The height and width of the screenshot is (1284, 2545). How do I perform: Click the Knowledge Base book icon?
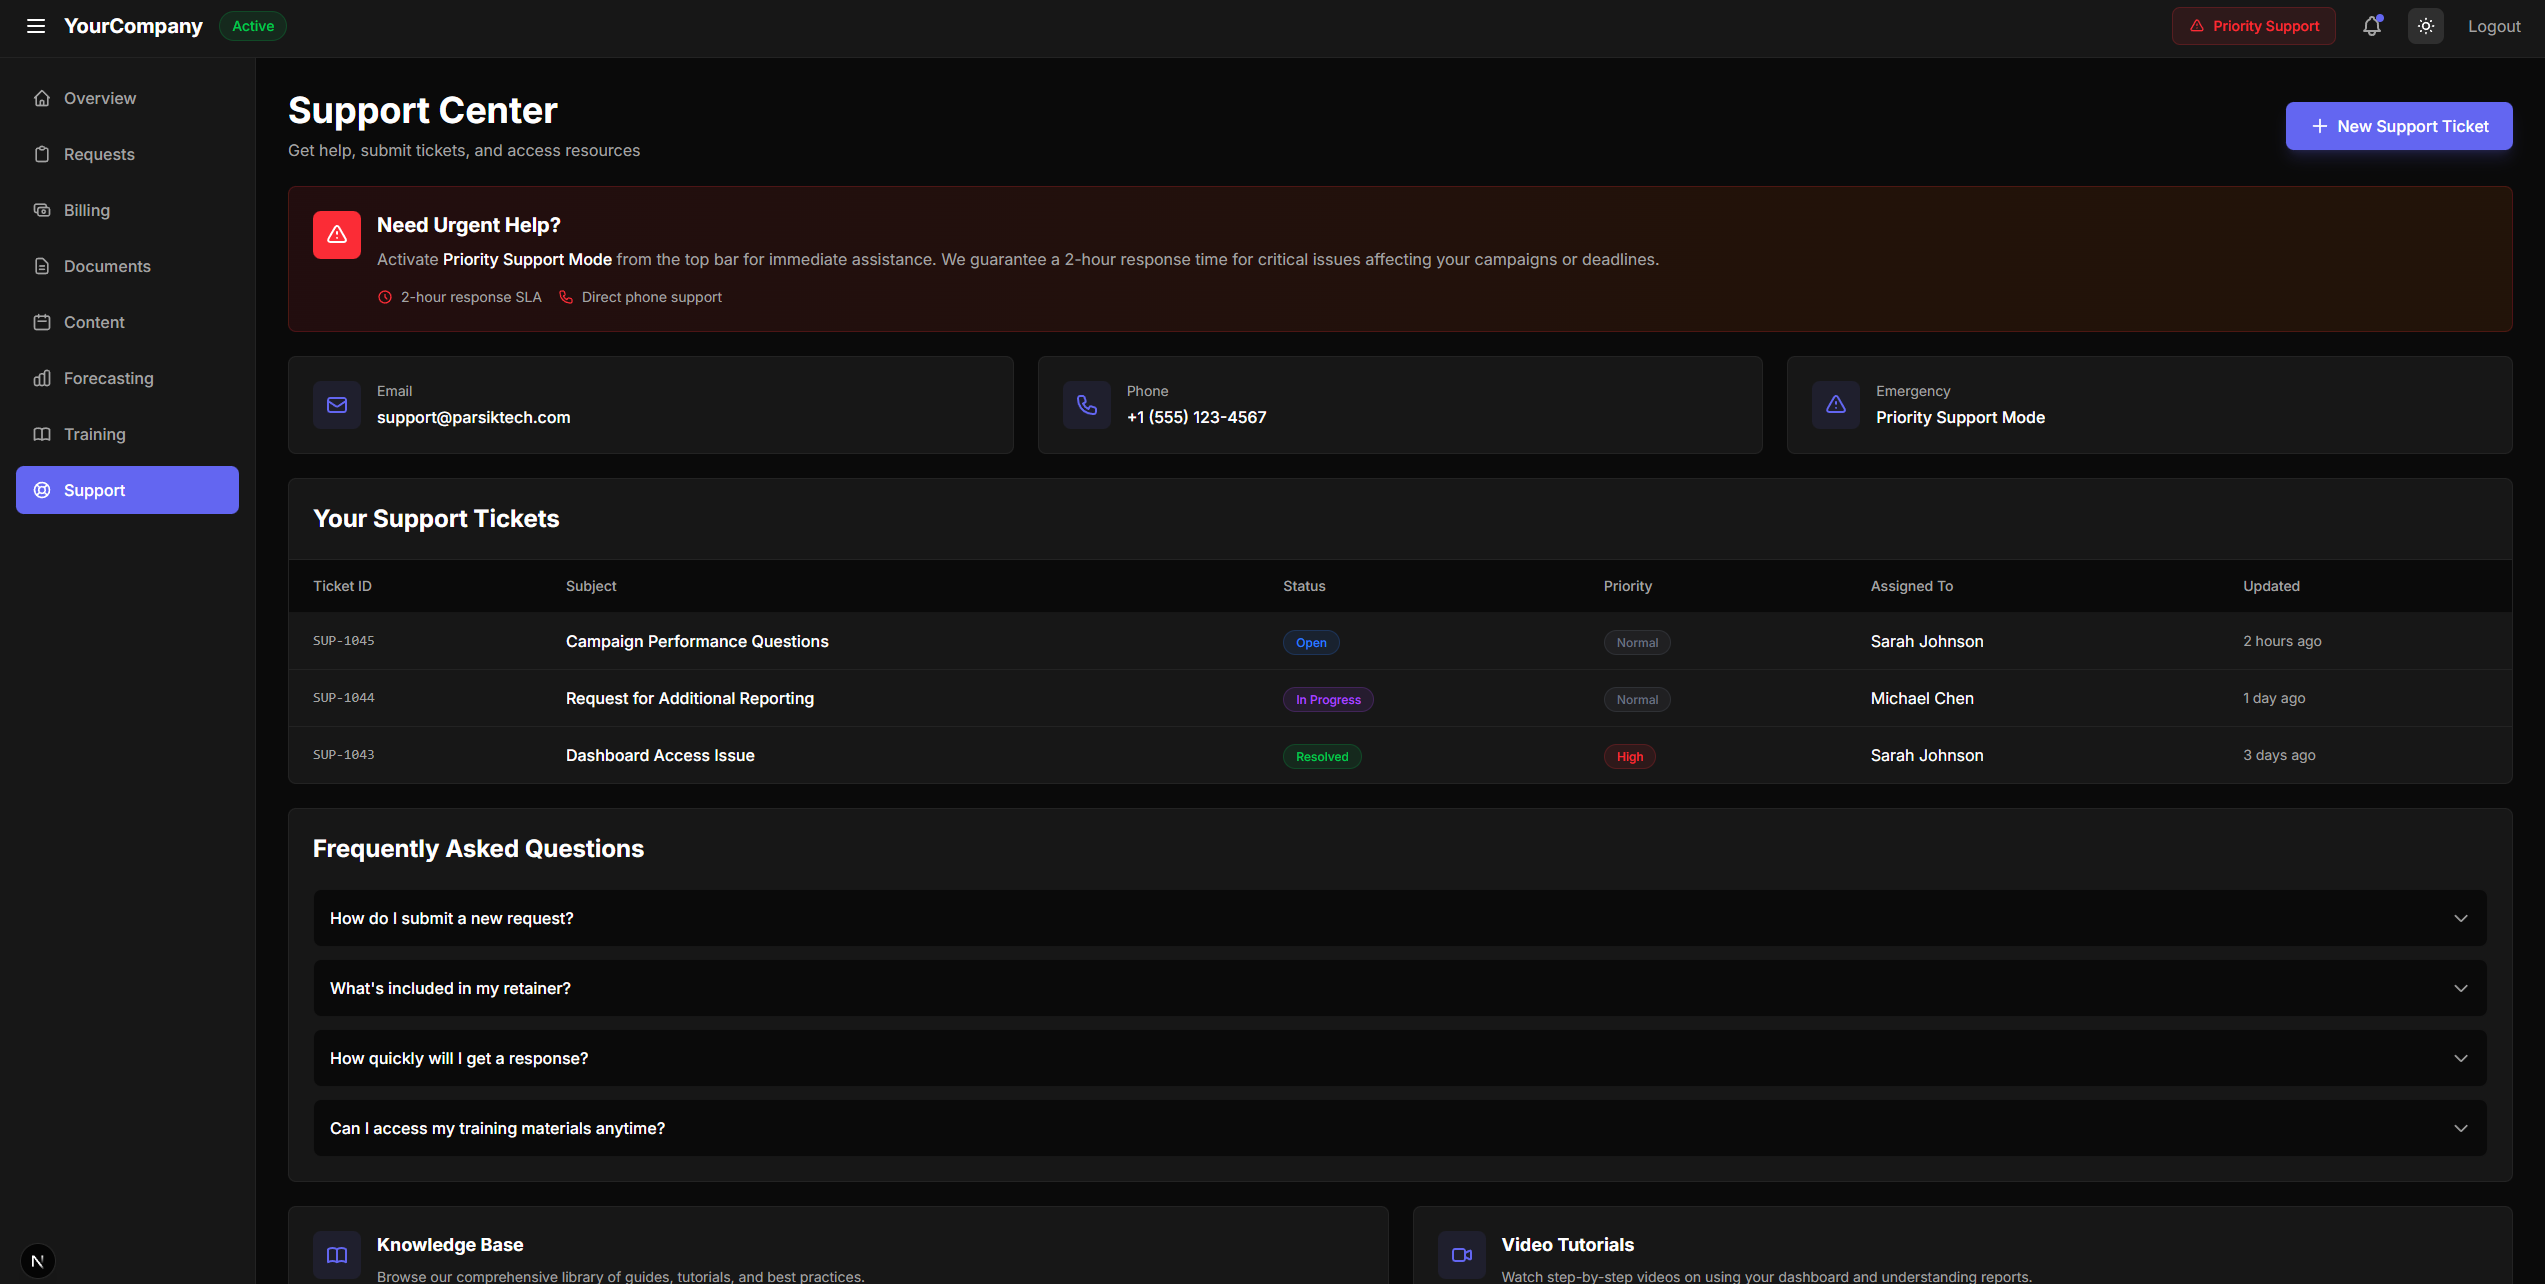337,1255
